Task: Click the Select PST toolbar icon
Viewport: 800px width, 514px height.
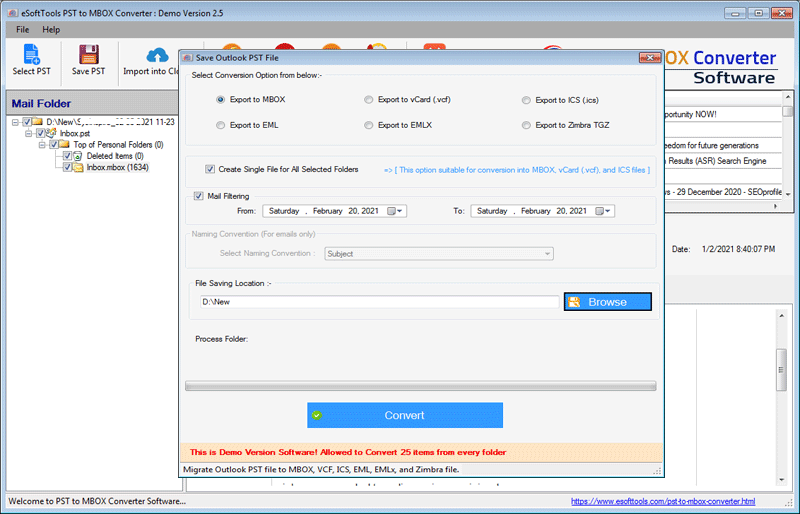Action: pyautogui.click(x=31, y=54)
